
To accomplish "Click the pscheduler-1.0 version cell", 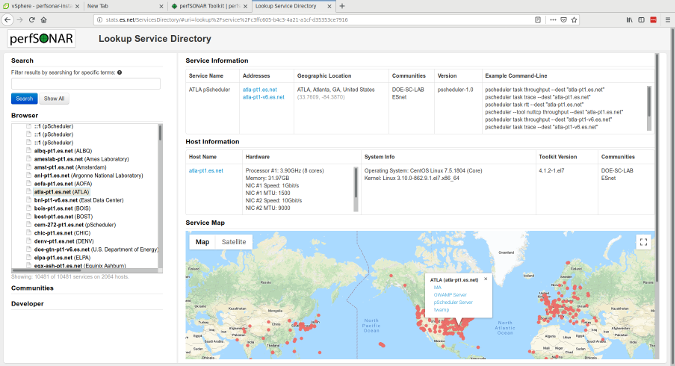I will point(455,90).
